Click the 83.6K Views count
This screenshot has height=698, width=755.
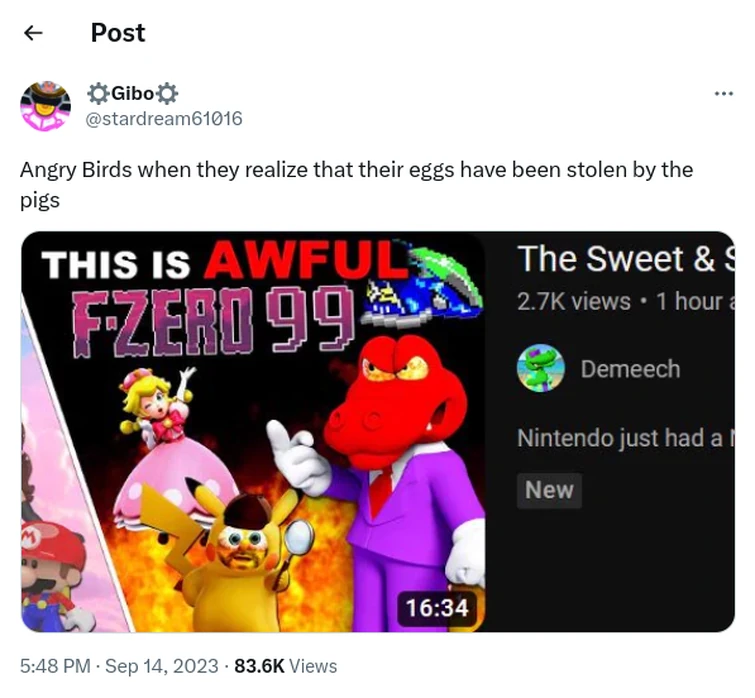pos(285,666)
